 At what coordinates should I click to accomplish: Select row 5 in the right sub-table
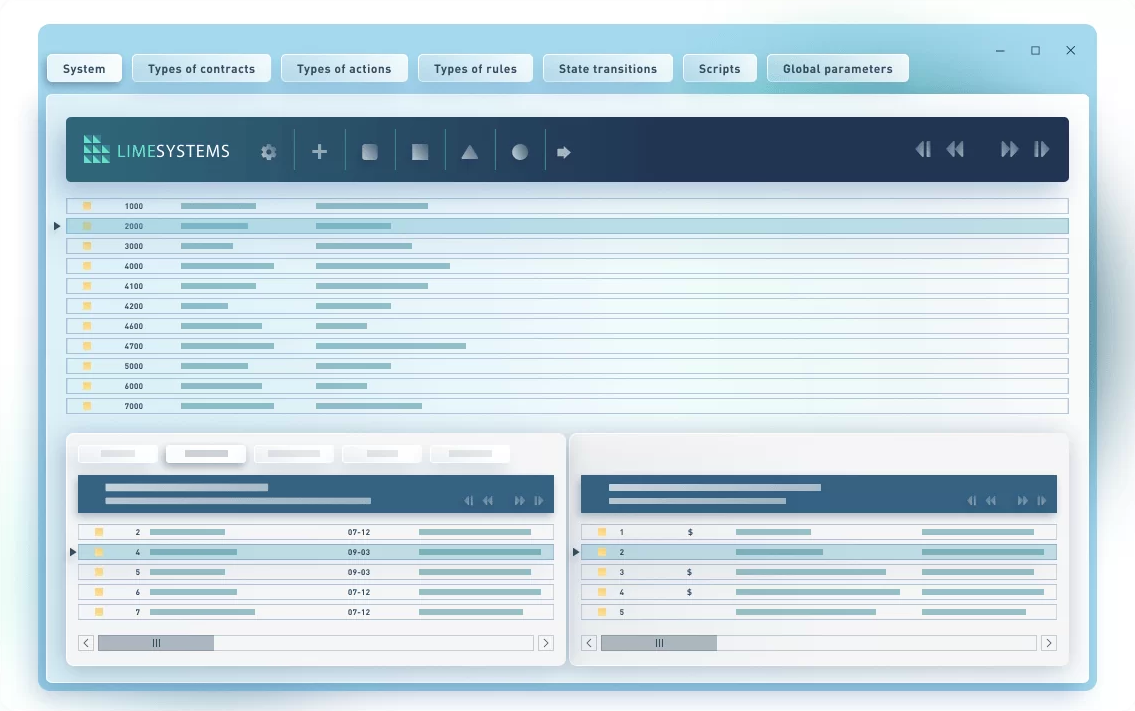[x=819, y=612]
